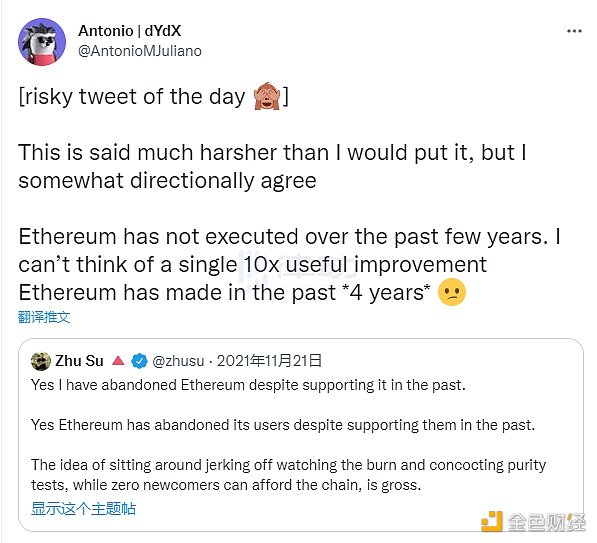The image size is (597, 543).
Task: Click the 'somewhat directionally agree' text
Action: [x=167, y=180]
